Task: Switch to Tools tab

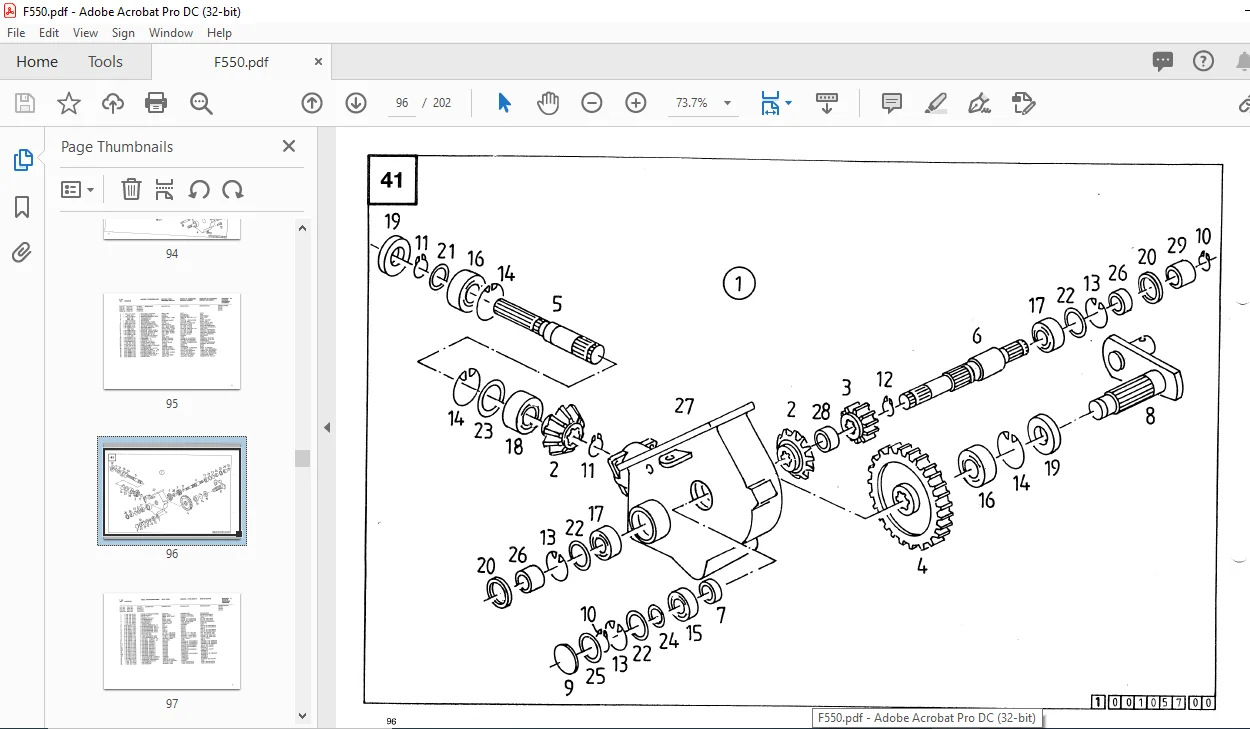Action: 105,62
